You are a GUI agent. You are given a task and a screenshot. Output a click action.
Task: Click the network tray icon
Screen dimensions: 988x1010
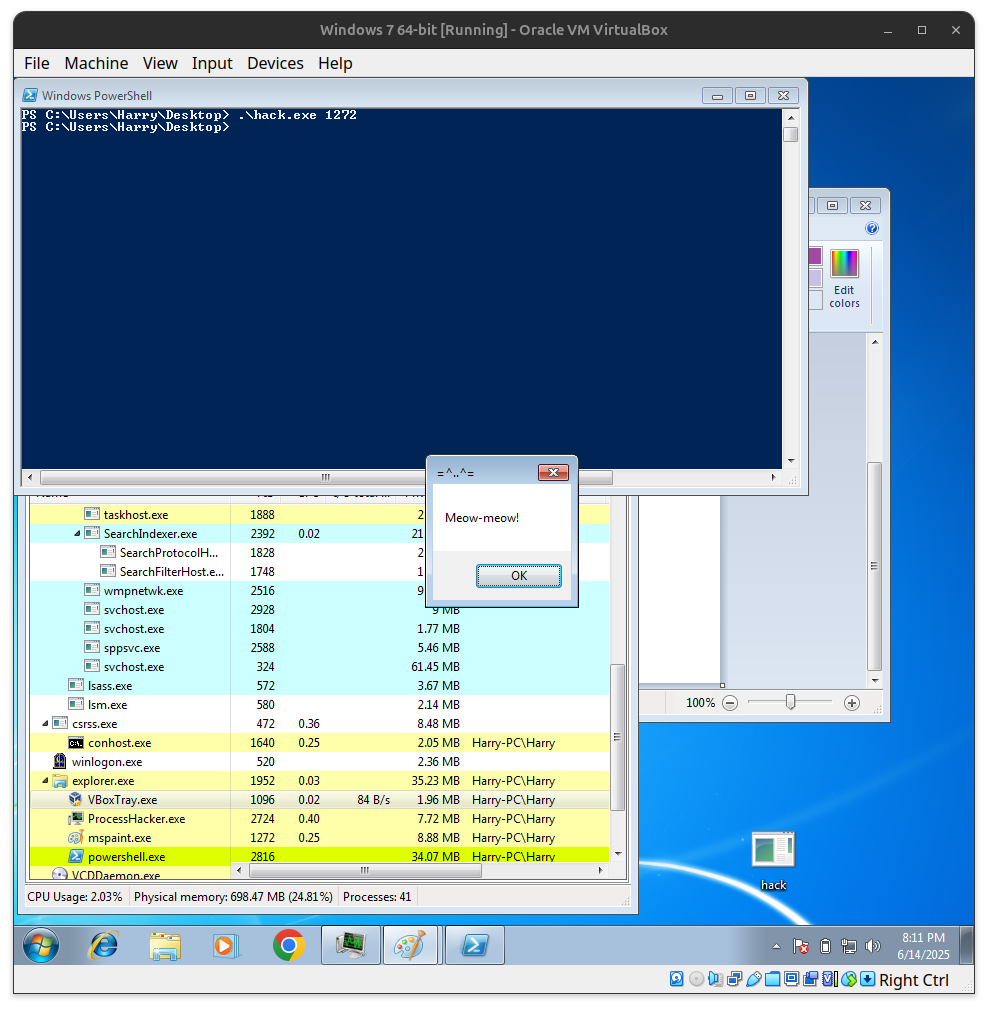click(x=849, y=946)
